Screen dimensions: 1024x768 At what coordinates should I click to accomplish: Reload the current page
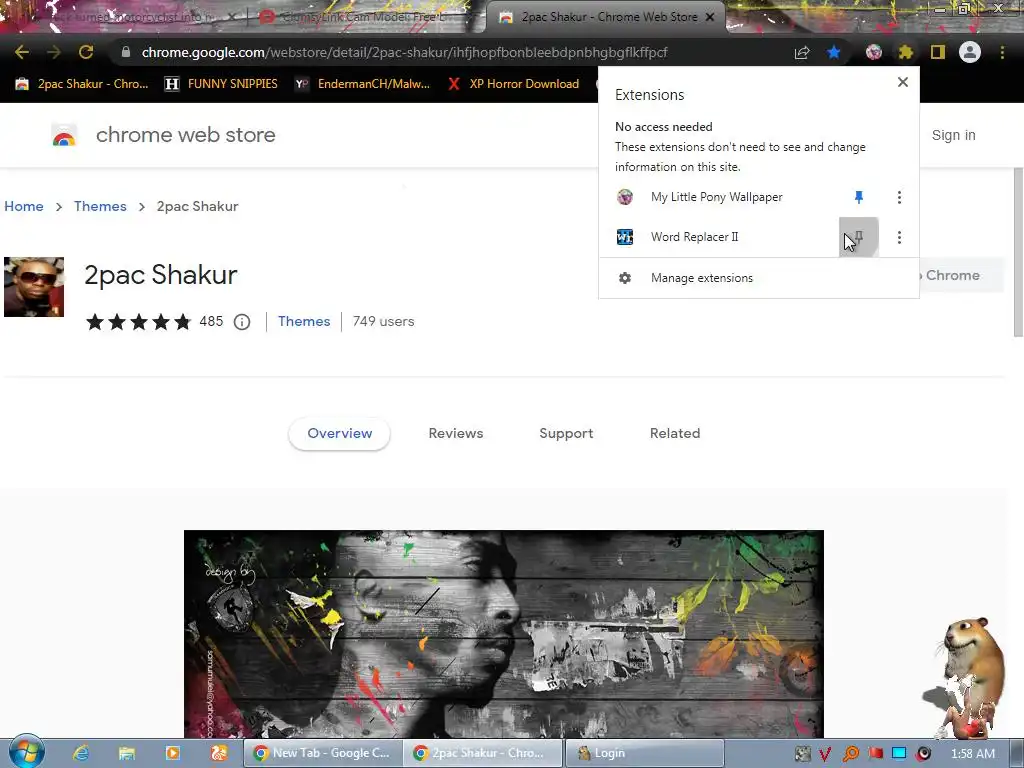(86, 52)
